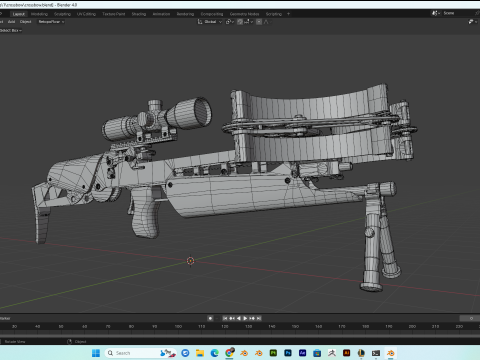Open the blue circular app taskbar icon
The height and width of the screenshot is (360, 480).
point(185,353)
